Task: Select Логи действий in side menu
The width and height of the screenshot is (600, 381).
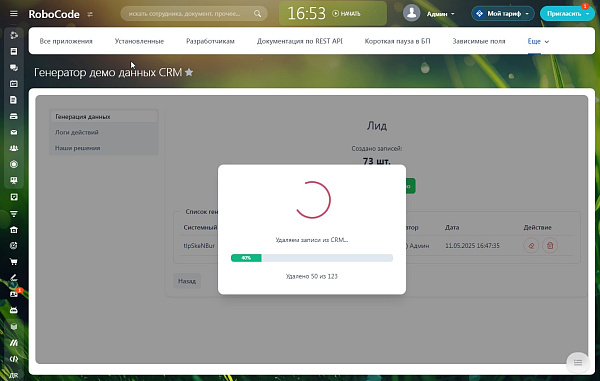Action: click(77, 132)
